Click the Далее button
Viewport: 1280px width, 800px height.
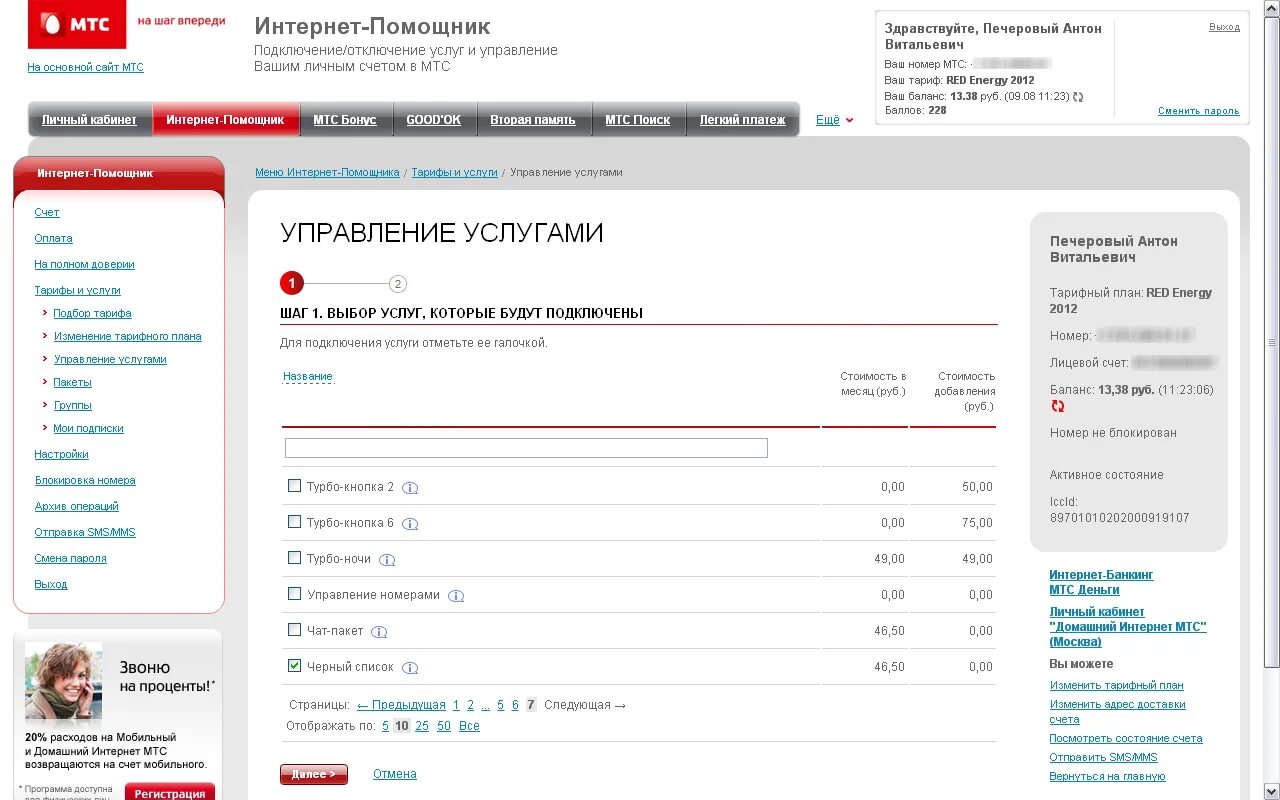coord(314,775)
